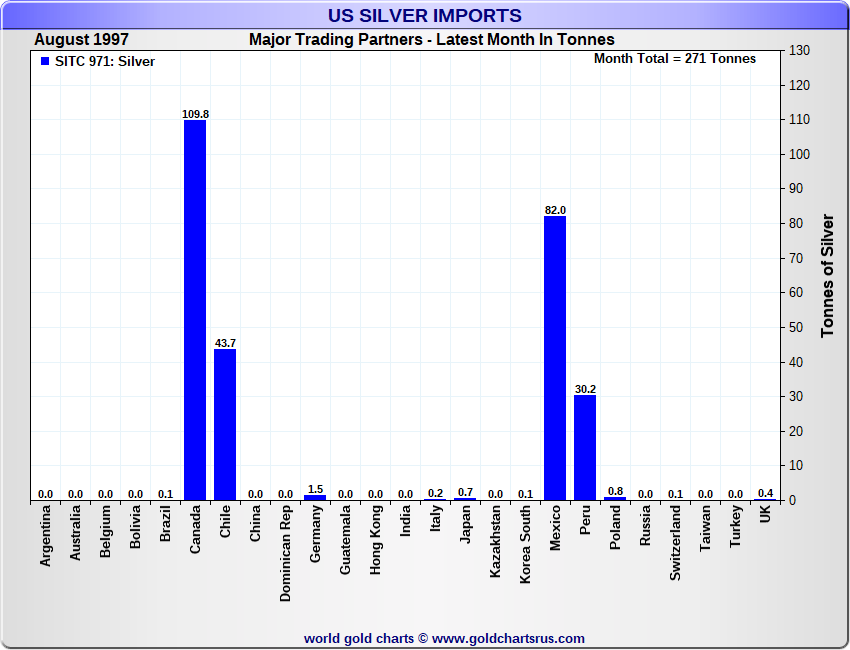Viewport: 850px width, 650px height.
Task: Click the August 1997 date label
Action: tap(81, 40)
